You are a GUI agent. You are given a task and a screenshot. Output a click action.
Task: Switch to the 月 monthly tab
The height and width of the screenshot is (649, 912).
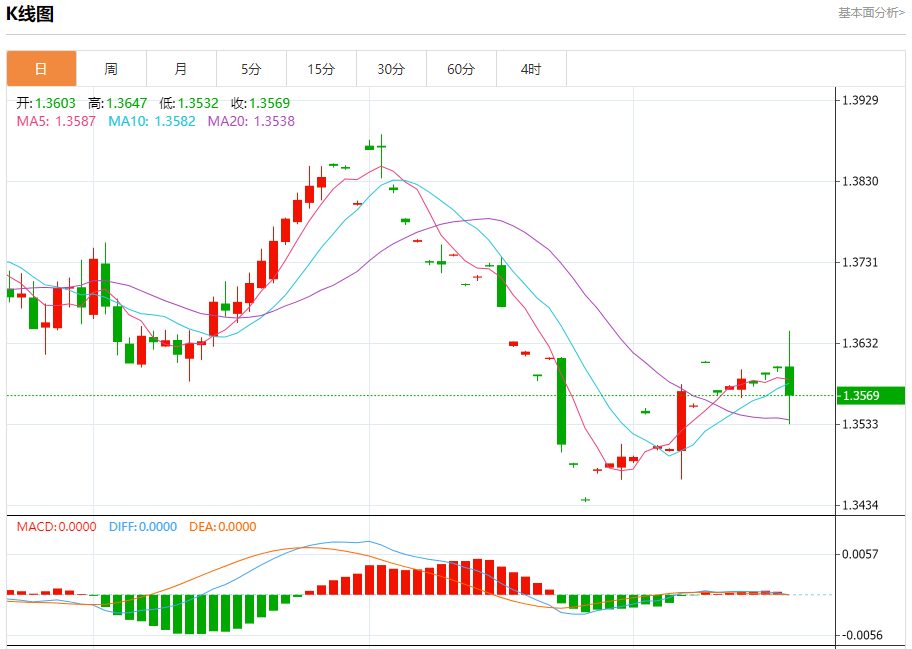coord(181,69)
